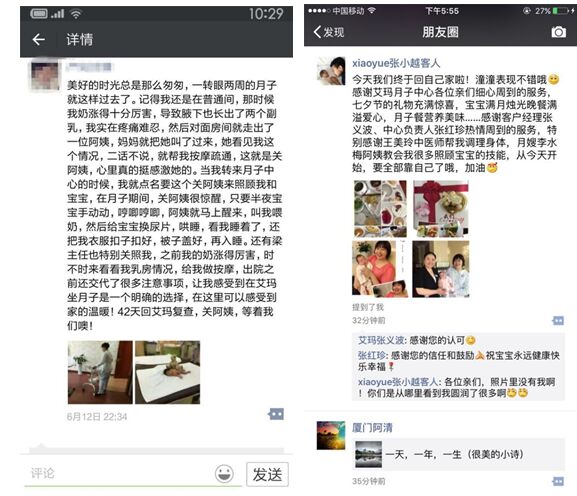Image resolution: width=577 pixels, height=496 pixels.
Task: View the food dishes collage photo
Action: coord(380,209)
